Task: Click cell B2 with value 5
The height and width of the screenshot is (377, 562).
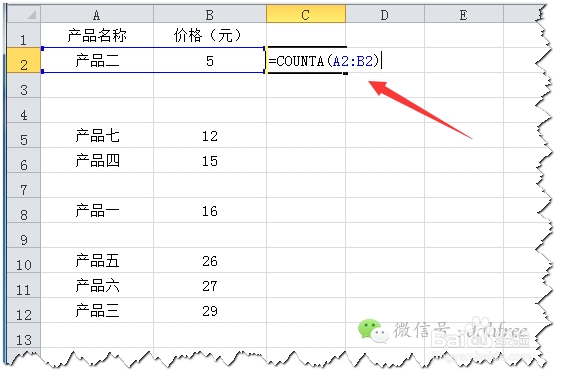Action: [210, 61]
